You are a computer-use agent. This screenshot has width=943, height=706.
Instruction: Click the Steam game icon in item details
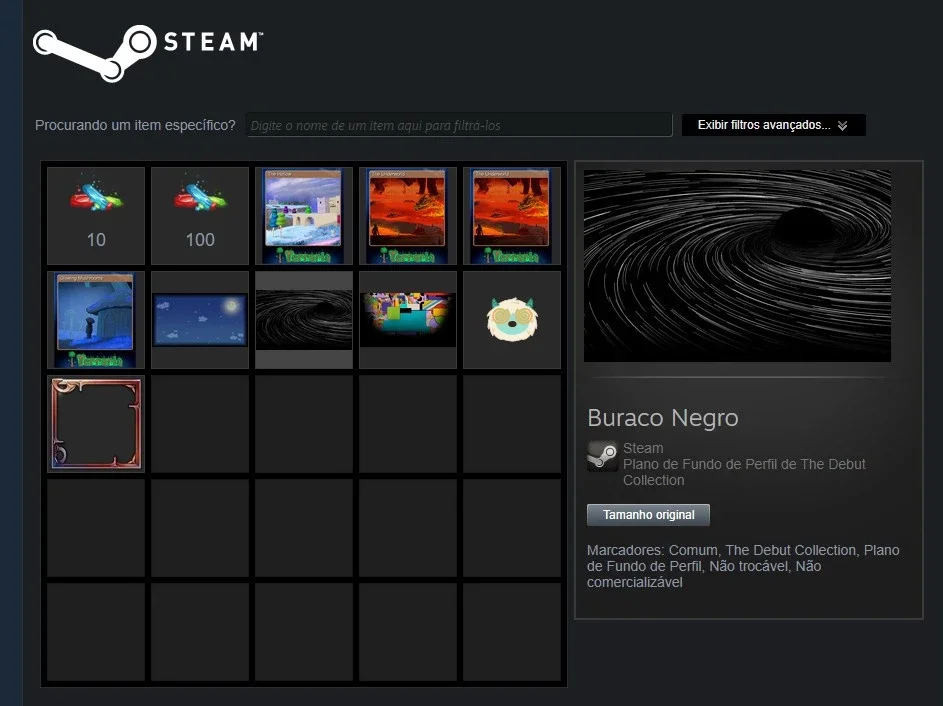click(602, 456)
